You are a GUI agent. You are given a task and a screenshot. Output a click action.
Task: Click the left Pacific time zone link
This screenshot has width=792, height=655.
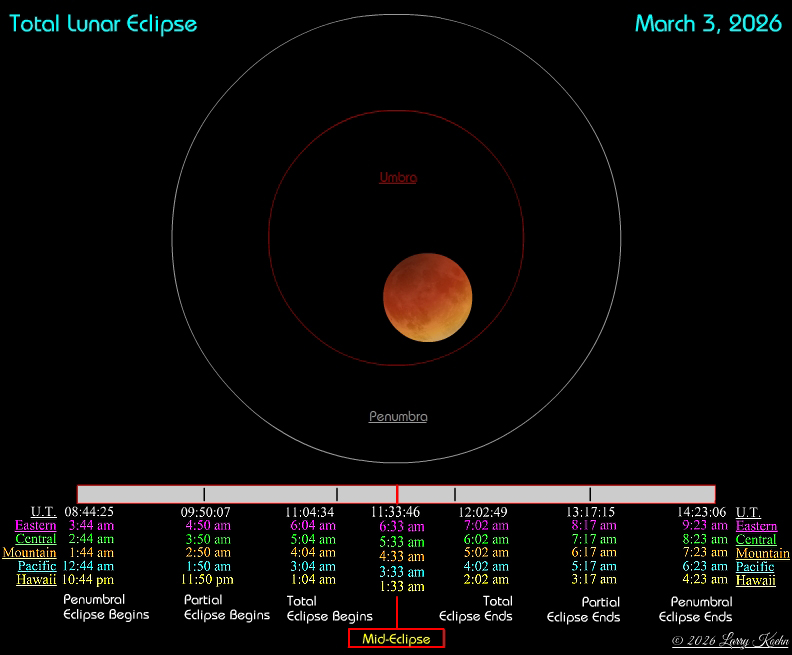(x=37, y=566)
